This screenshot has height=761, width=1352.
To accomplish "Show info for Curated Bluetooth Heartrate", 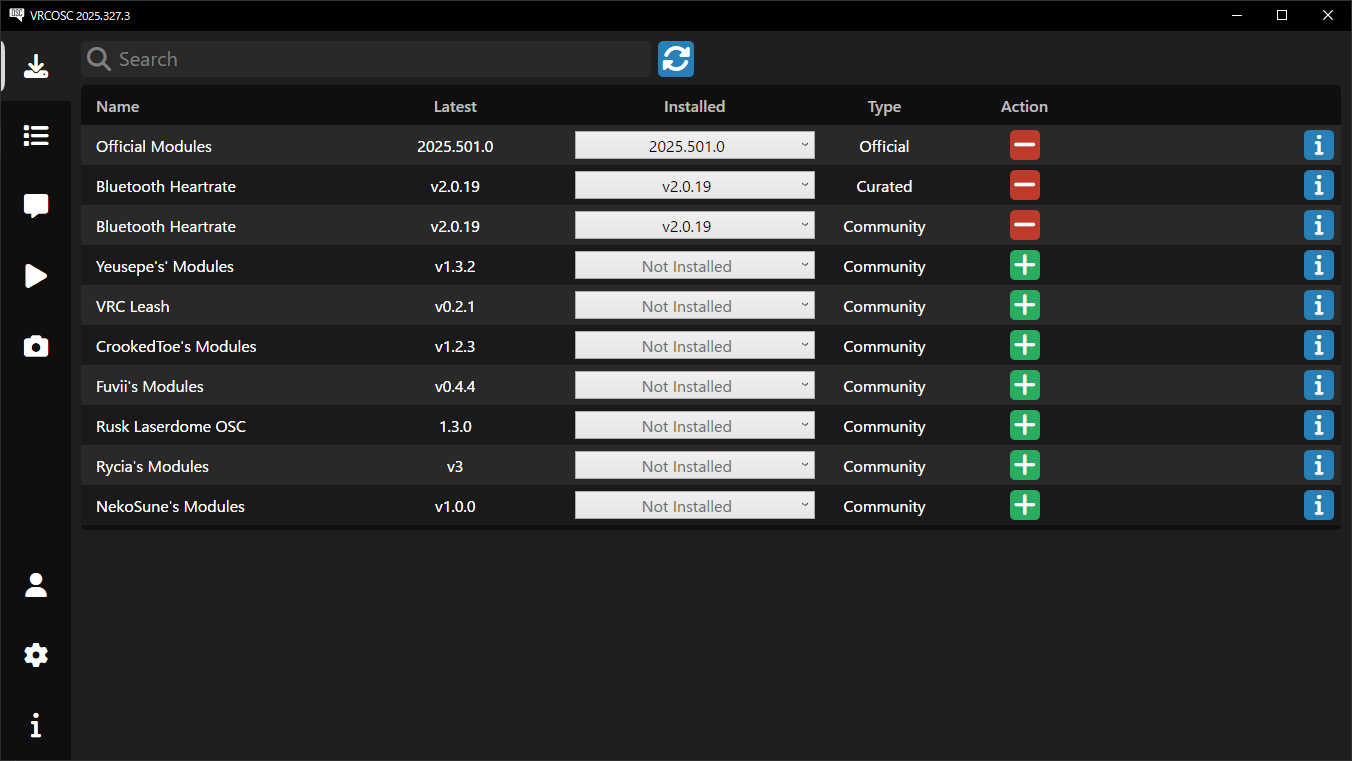I will coord(1318,185).
